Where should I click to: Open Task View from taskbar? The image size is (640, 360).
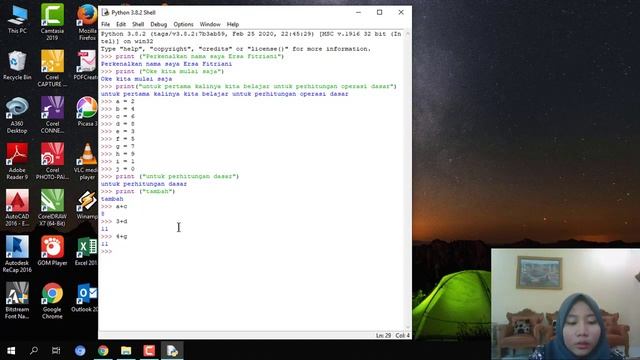pos(56,351)
